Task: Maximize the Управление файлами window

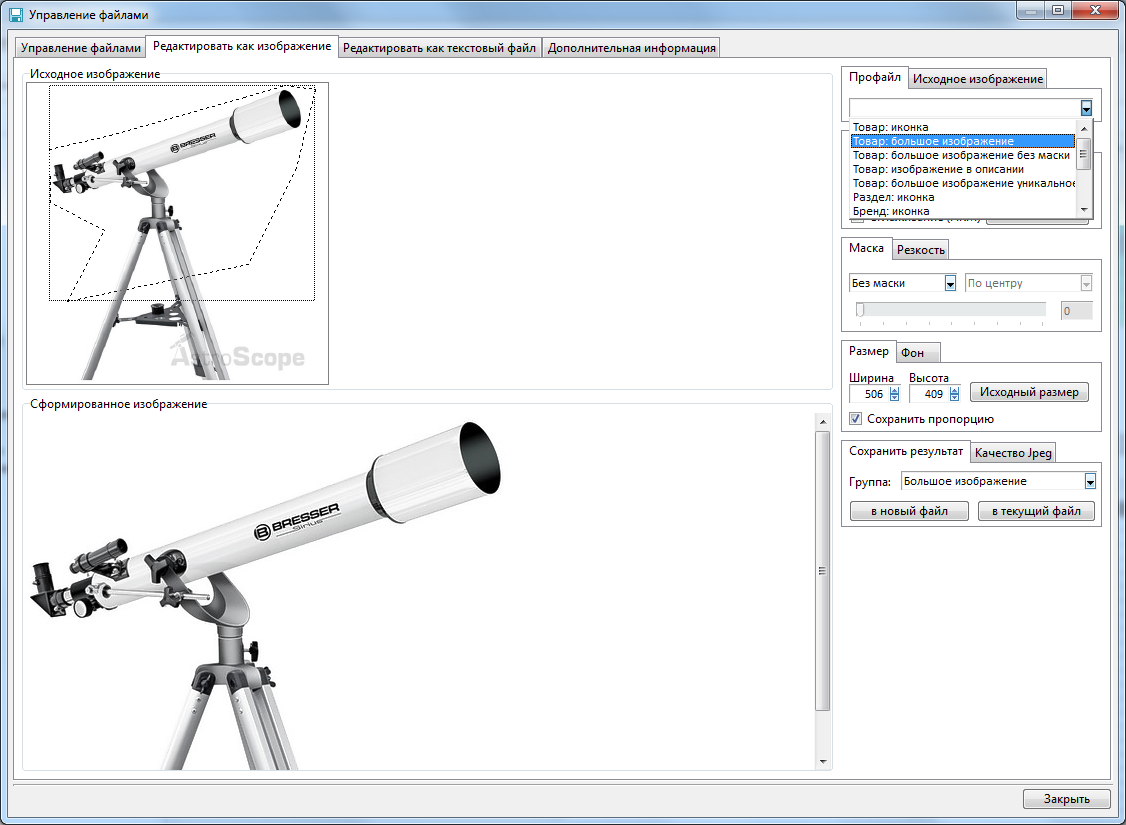Action: [x=1057, y=10]
